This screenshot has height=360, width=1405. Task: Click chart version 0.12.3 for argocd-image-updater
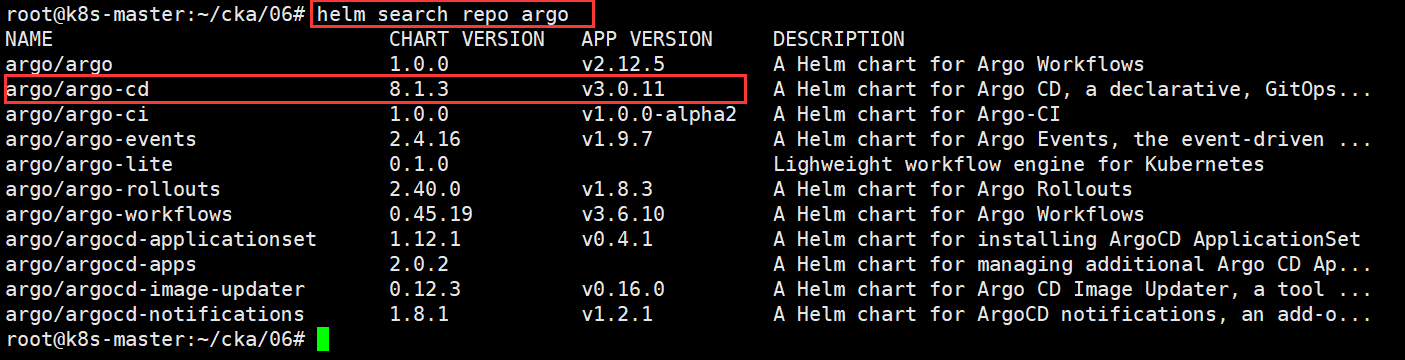click(x=425, y=290)
